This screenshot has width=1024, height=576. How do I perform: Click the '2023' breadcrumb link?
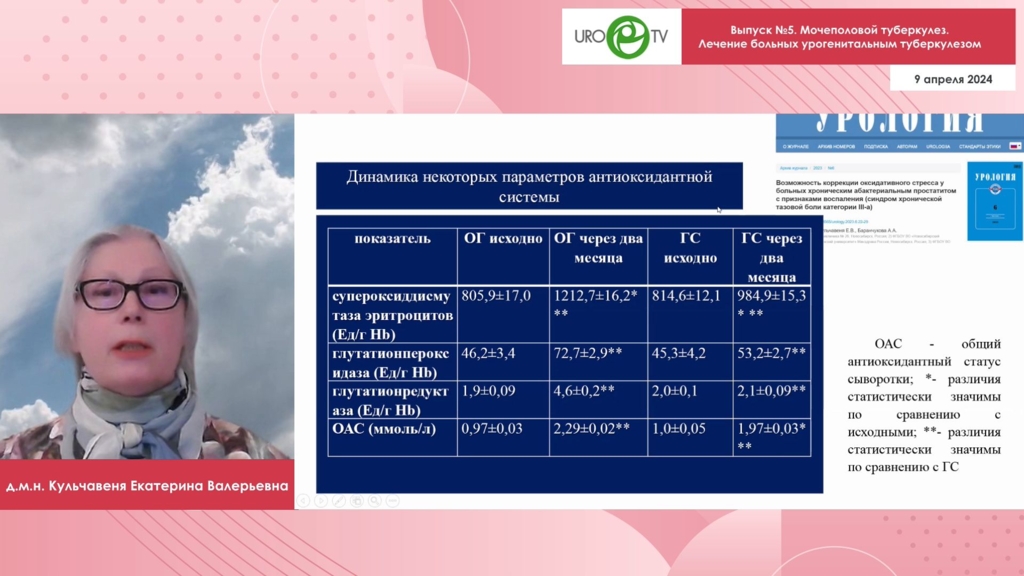pos(818,168)
